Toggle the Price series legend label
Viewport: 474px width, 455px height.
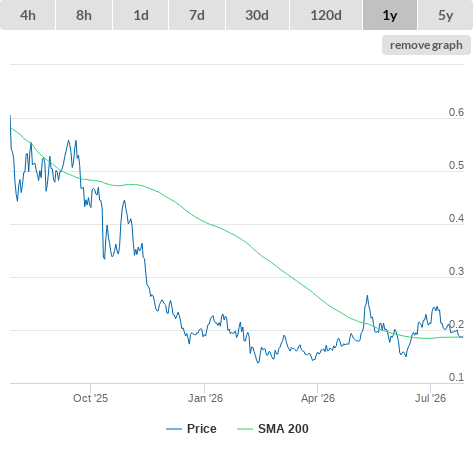pos(202,429)
